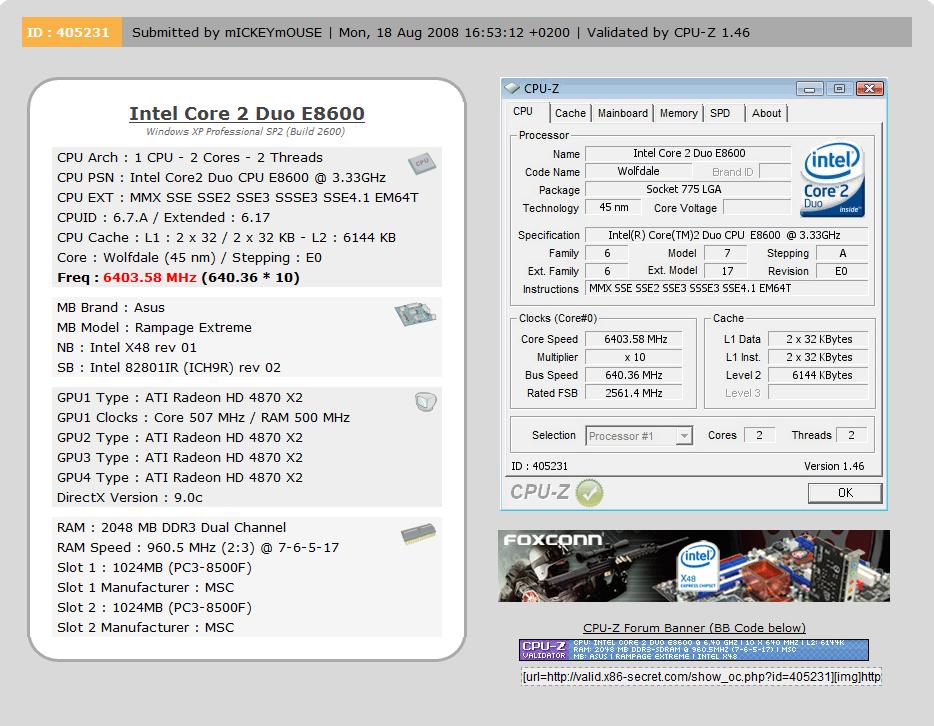Image resolution: width=934 pixels, height=726 pixels.
Task: Open the Mainboard tab
Action: [x=622, y=113]
